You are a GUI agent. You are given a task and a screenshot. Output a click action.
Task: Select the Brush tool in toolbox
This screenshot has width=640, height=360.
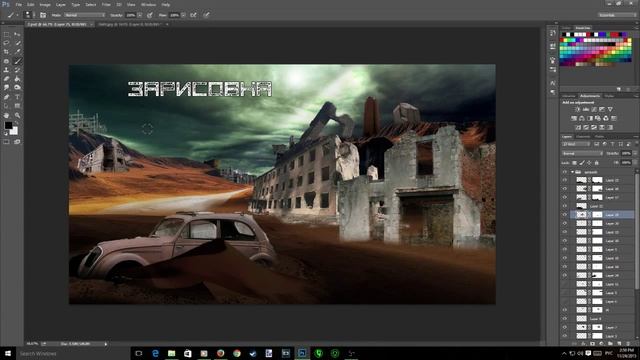(18, 61)
